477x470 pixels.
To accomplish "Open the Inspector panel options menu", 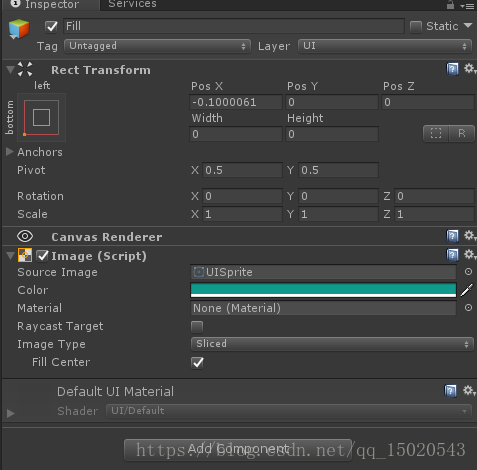I will tap(467, 6).
